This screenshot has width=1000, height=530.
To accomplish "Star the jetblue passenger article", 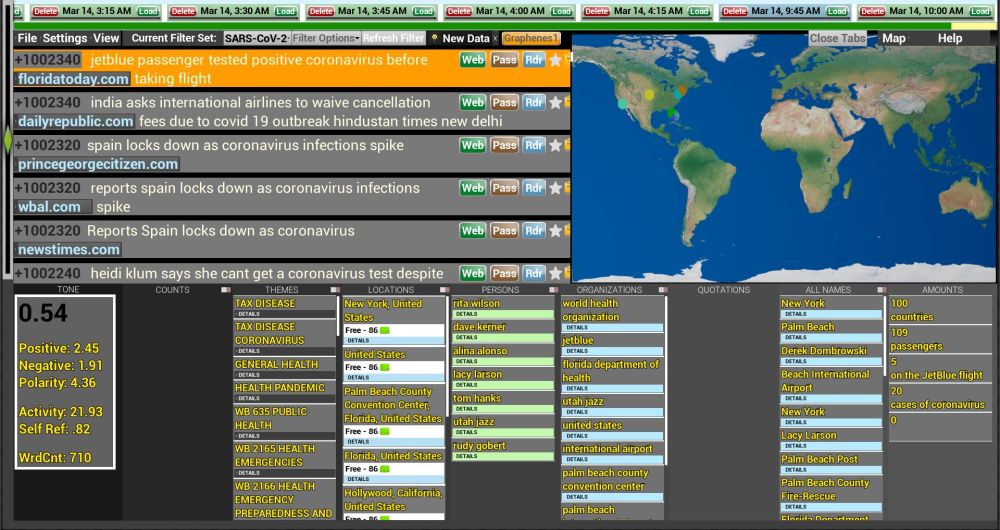I will [x=555, y=60].
